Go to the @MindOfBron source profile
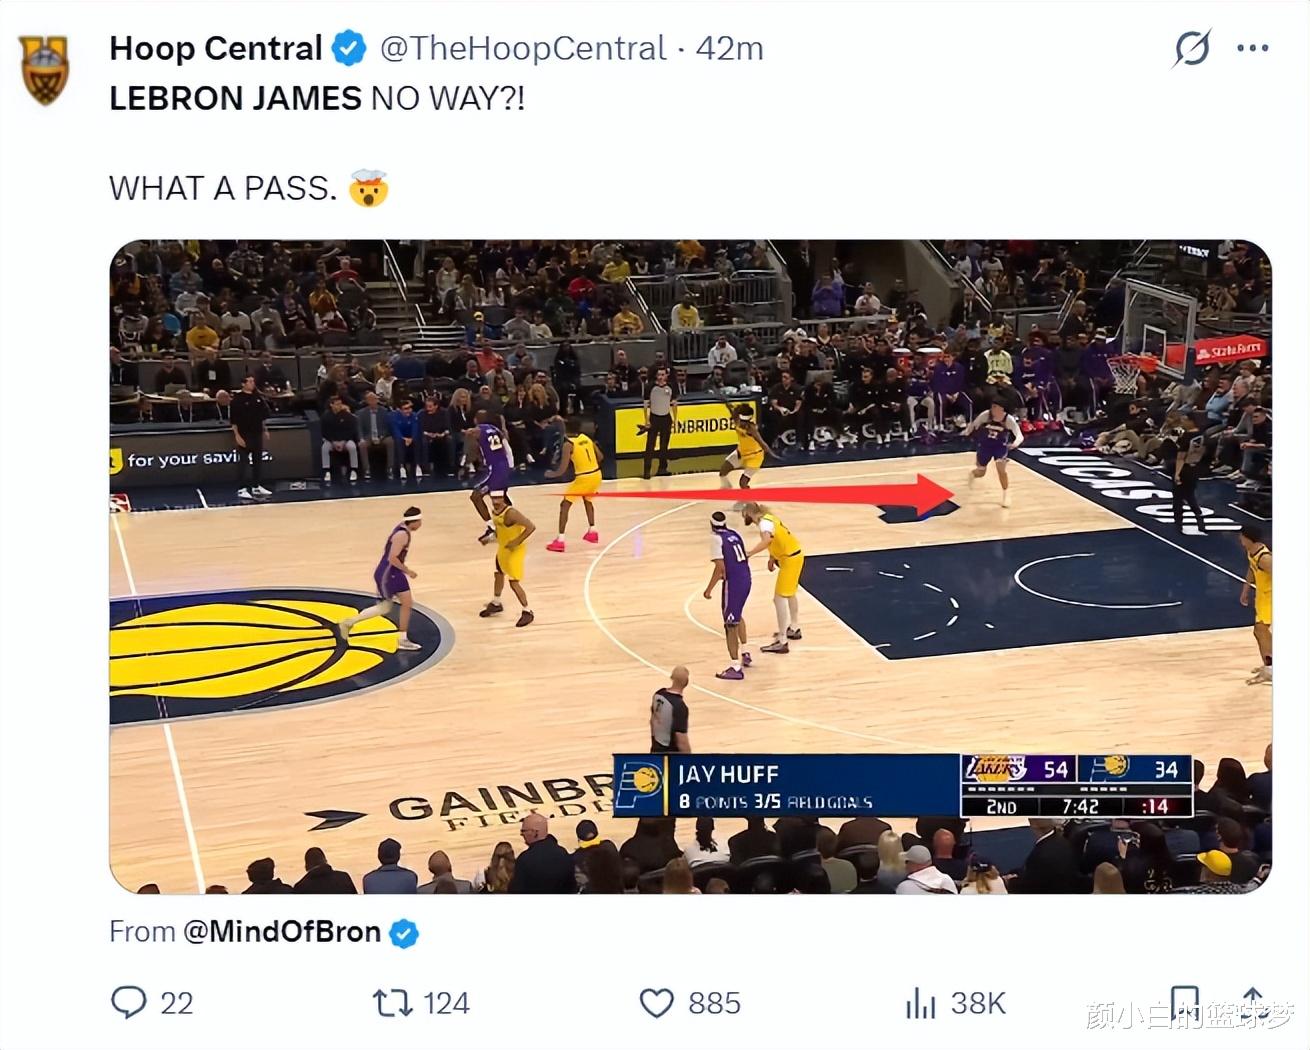Viewport: 1310px width, 1050px height. [x=281, y=932]
